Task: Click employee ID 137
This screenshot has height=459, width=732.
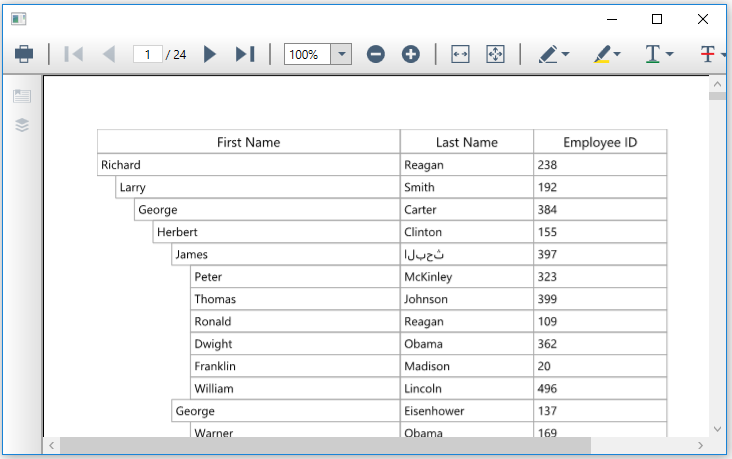Action: click(600, 411)
